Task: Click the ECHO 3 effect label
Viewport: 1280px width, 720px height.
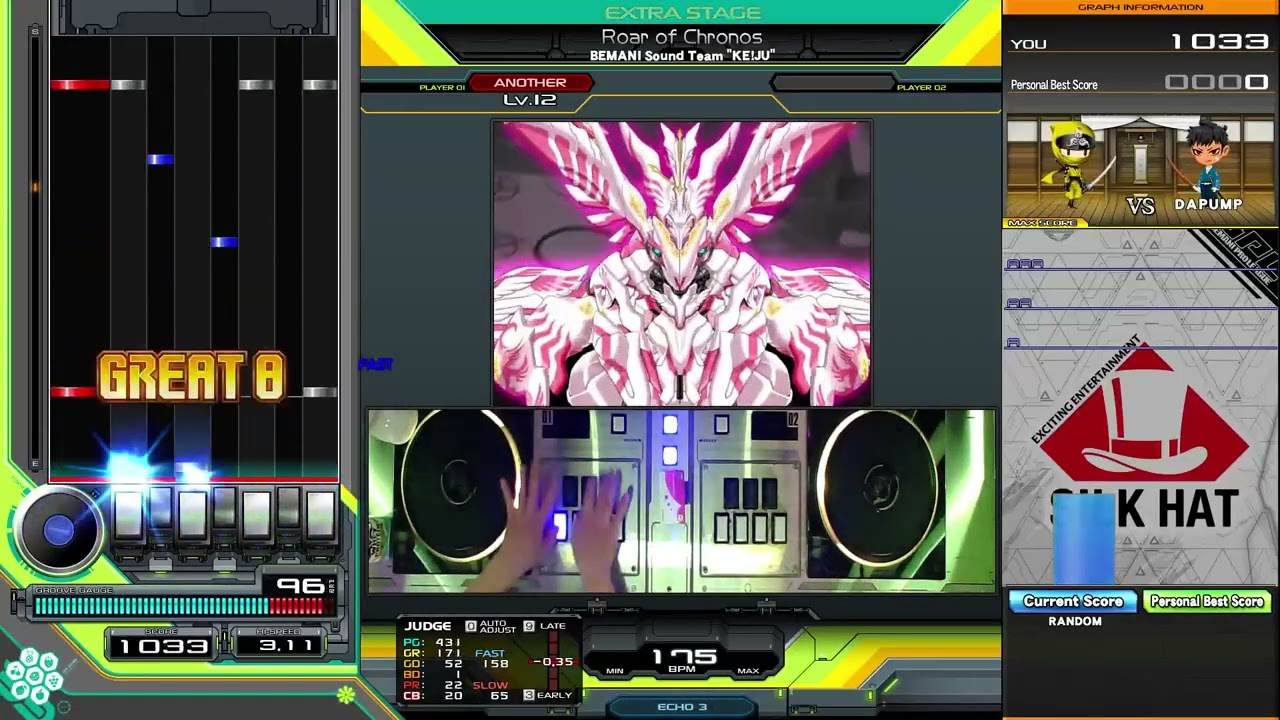Action: coord(682,707)
